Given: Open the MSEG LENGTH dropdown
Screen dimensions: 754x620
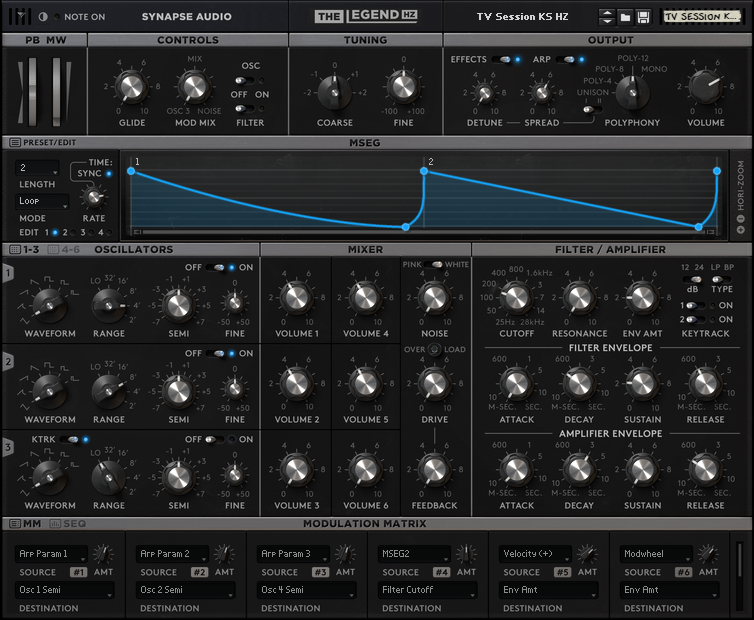Looking at the screenshot, I should tap(37, 168).
